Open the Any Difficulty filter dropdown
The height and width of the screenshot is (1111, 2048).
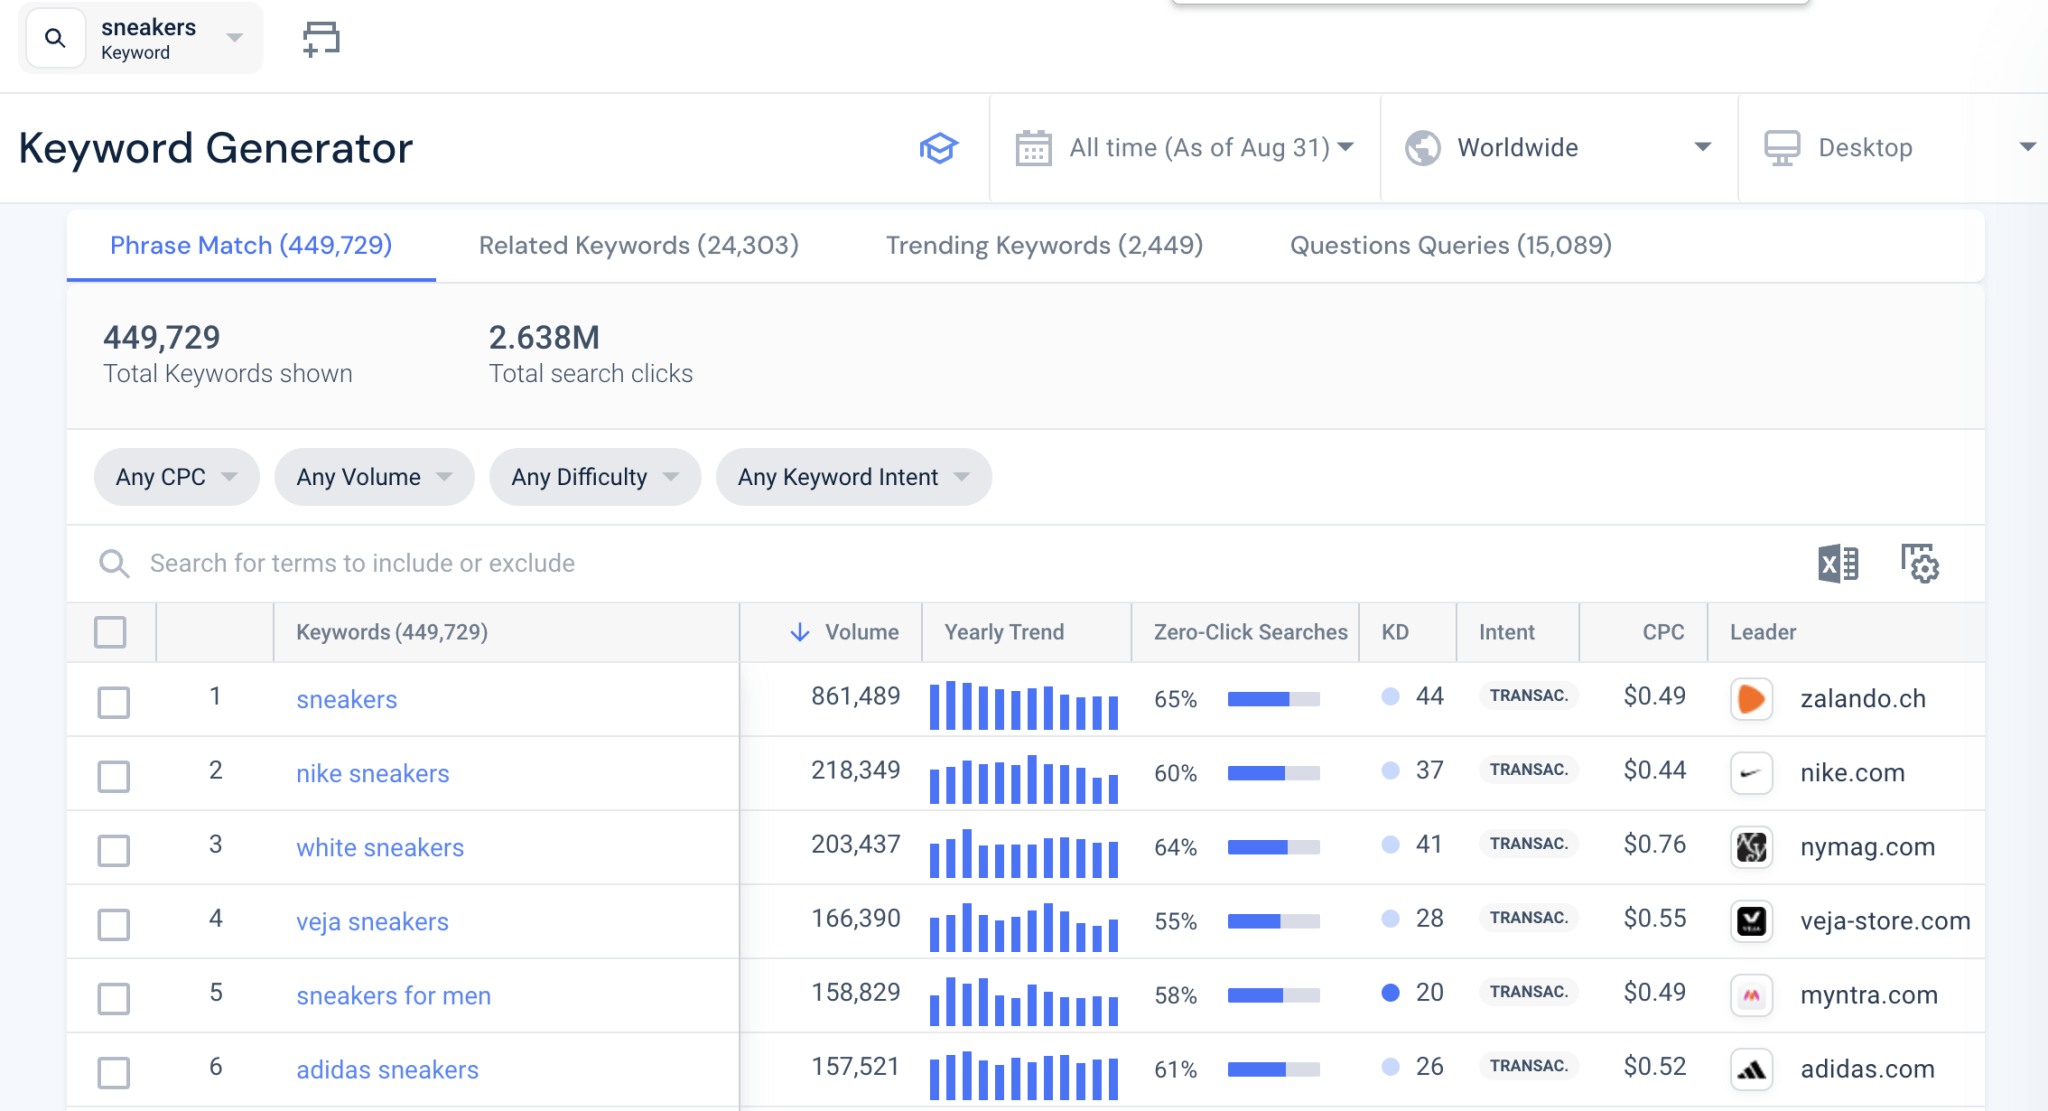tap(595, 477)
